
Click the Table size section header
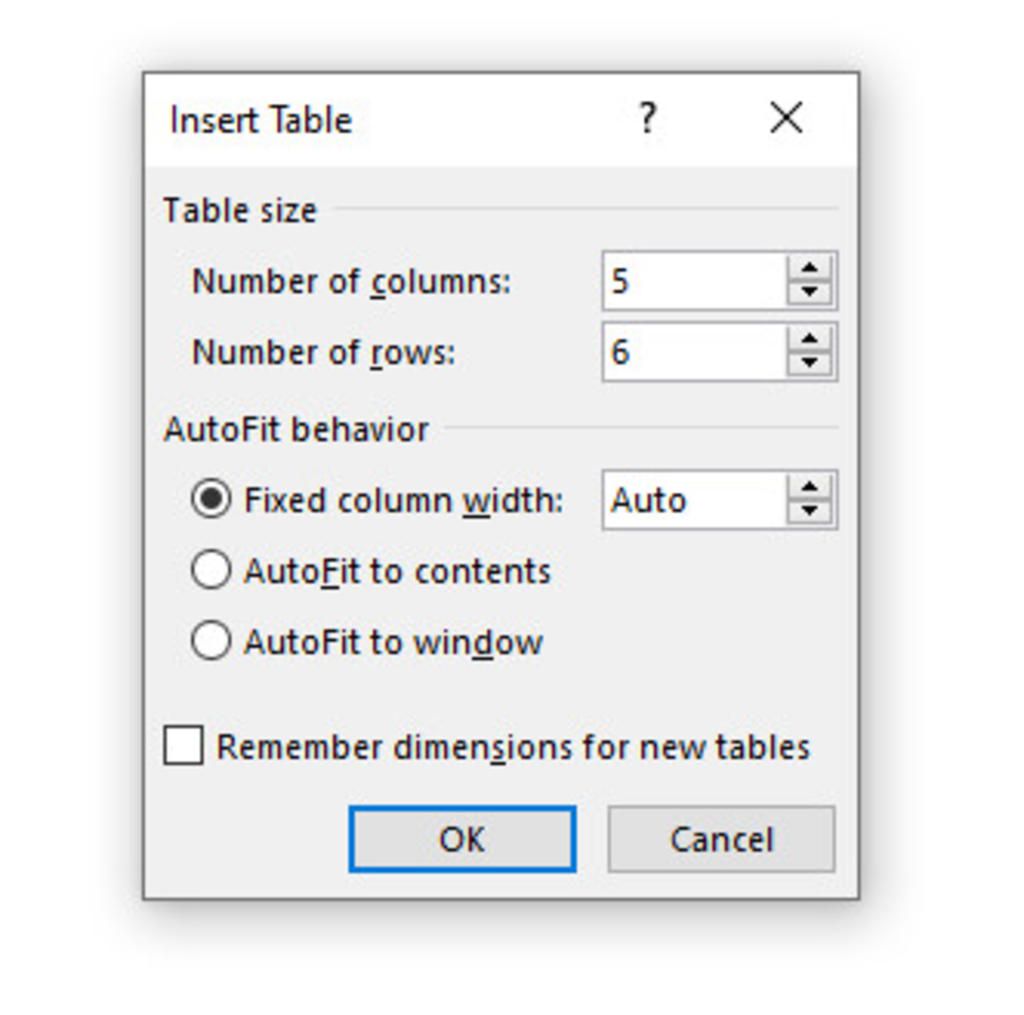239,210
